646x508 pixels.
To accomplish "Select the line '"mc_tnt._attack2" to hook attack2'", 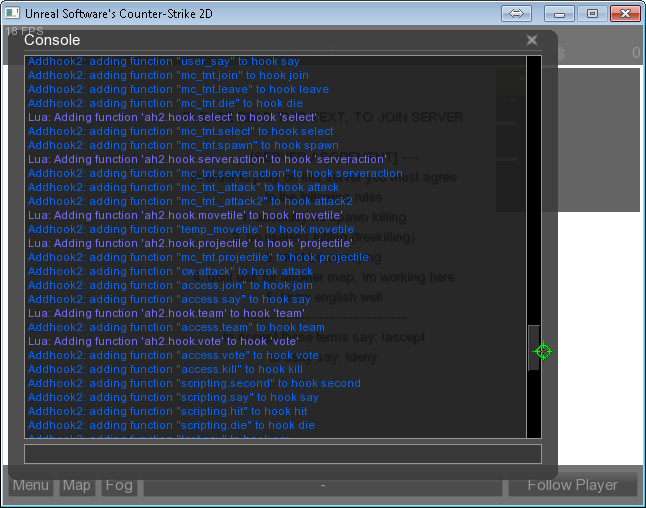I will (x=190, y=201).
